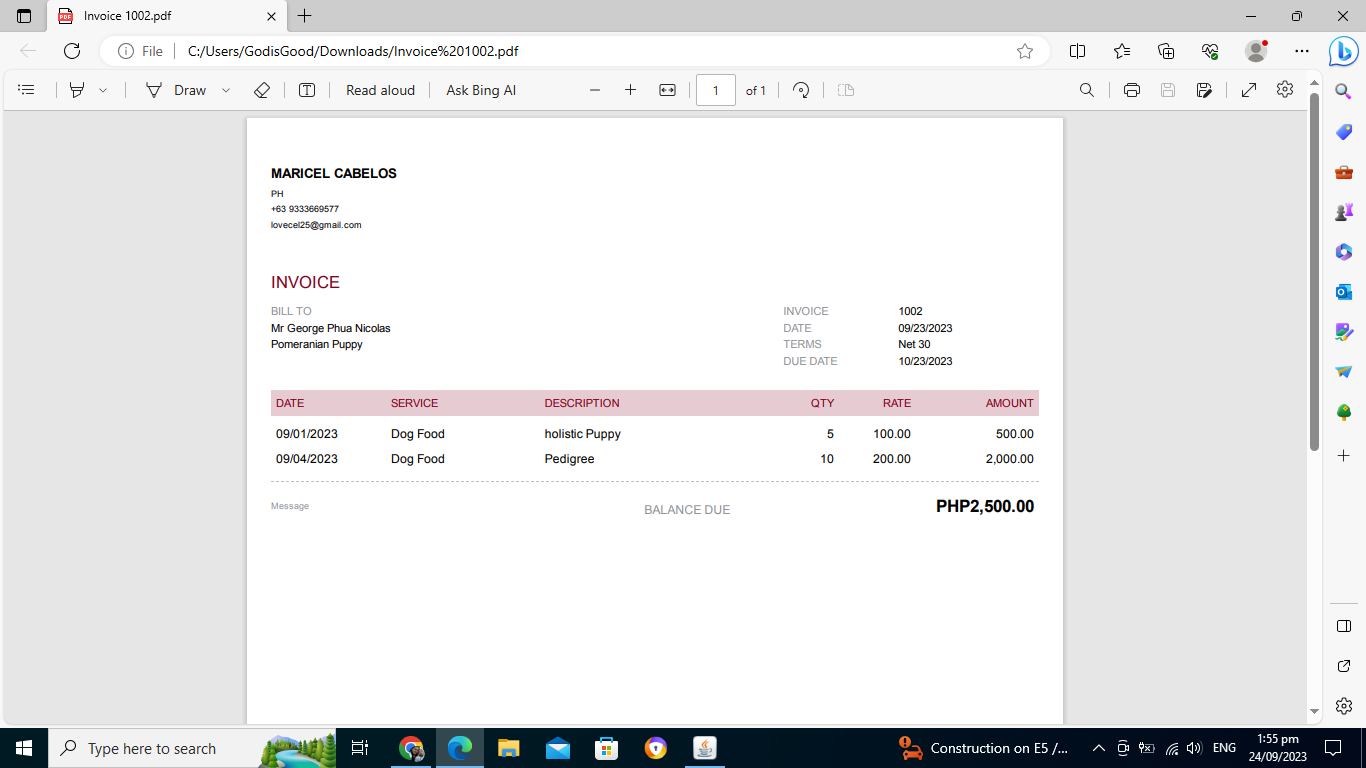Select the balance PHP2,500.00
Viewport: 1366px width, 768px height.
click(x=985, y=506)
